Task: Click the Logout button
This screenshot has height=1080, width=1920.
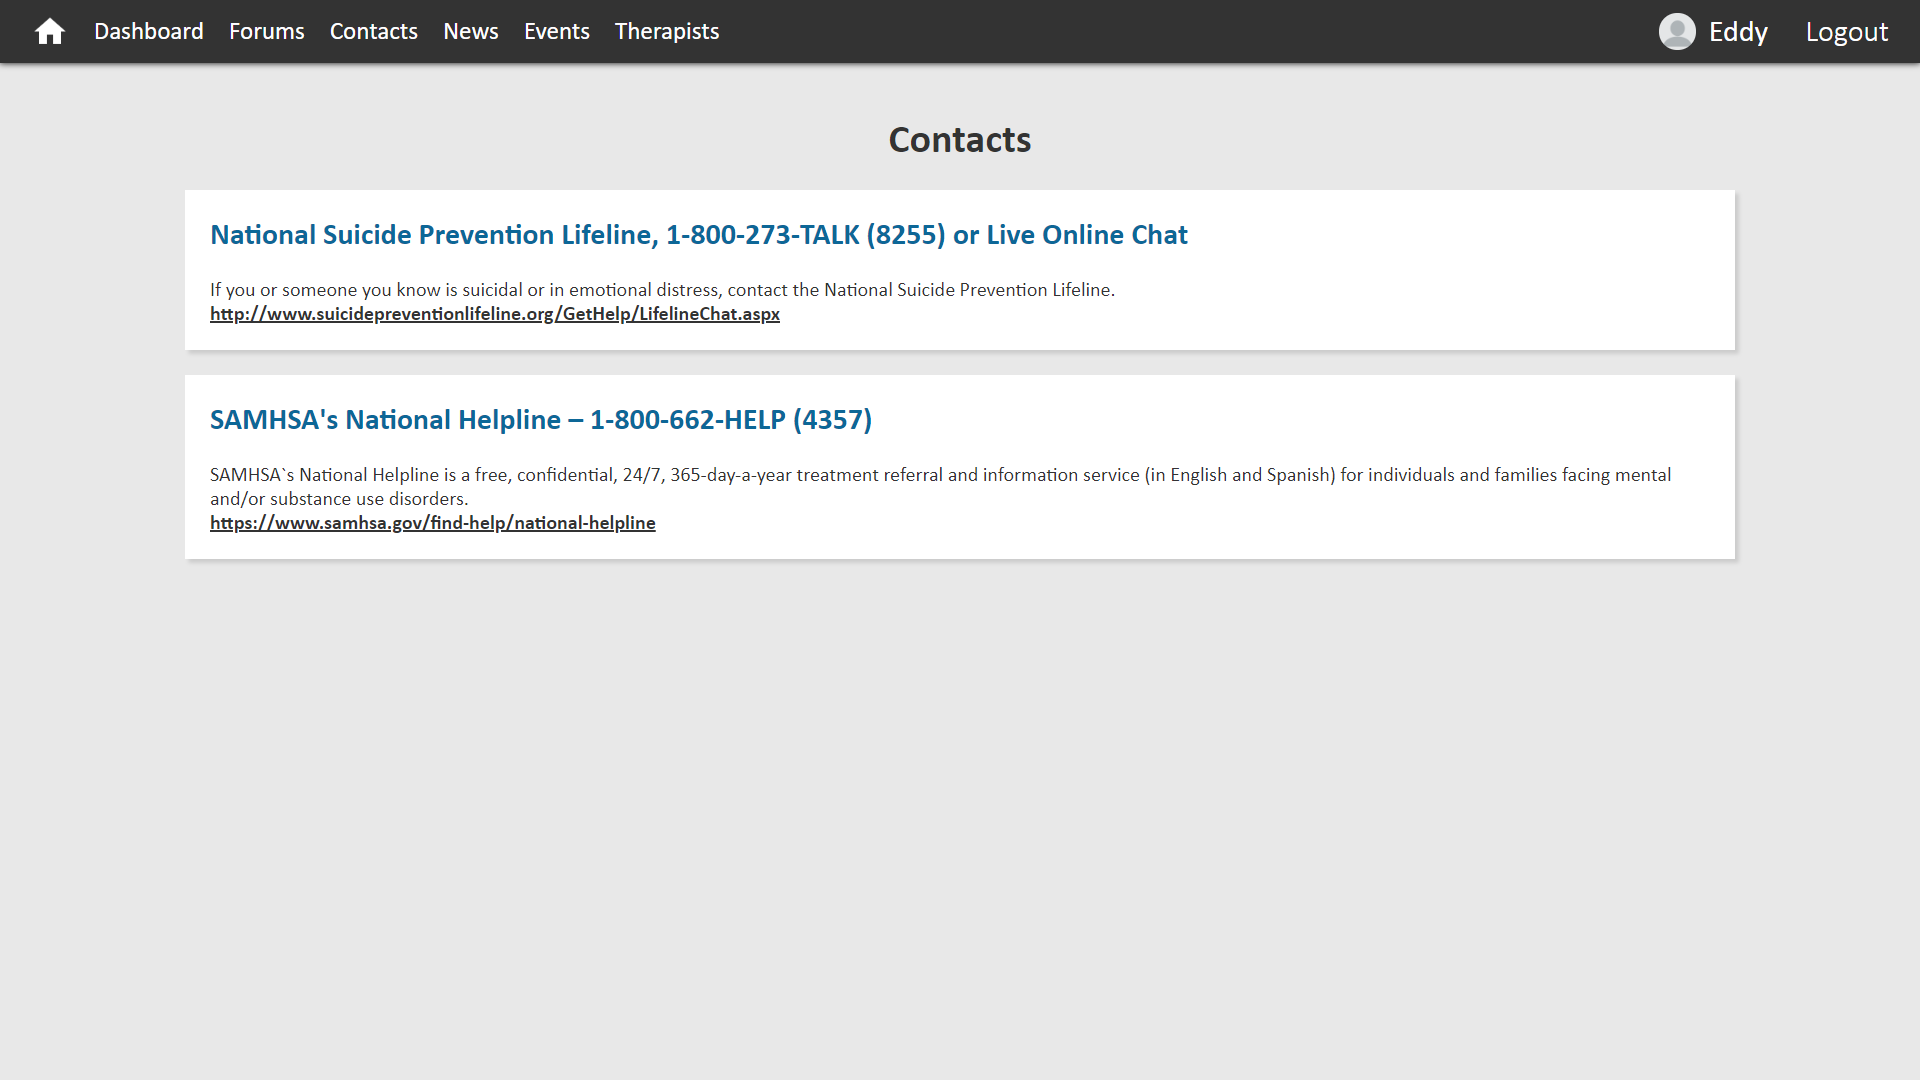Action: pos(1846,32)
